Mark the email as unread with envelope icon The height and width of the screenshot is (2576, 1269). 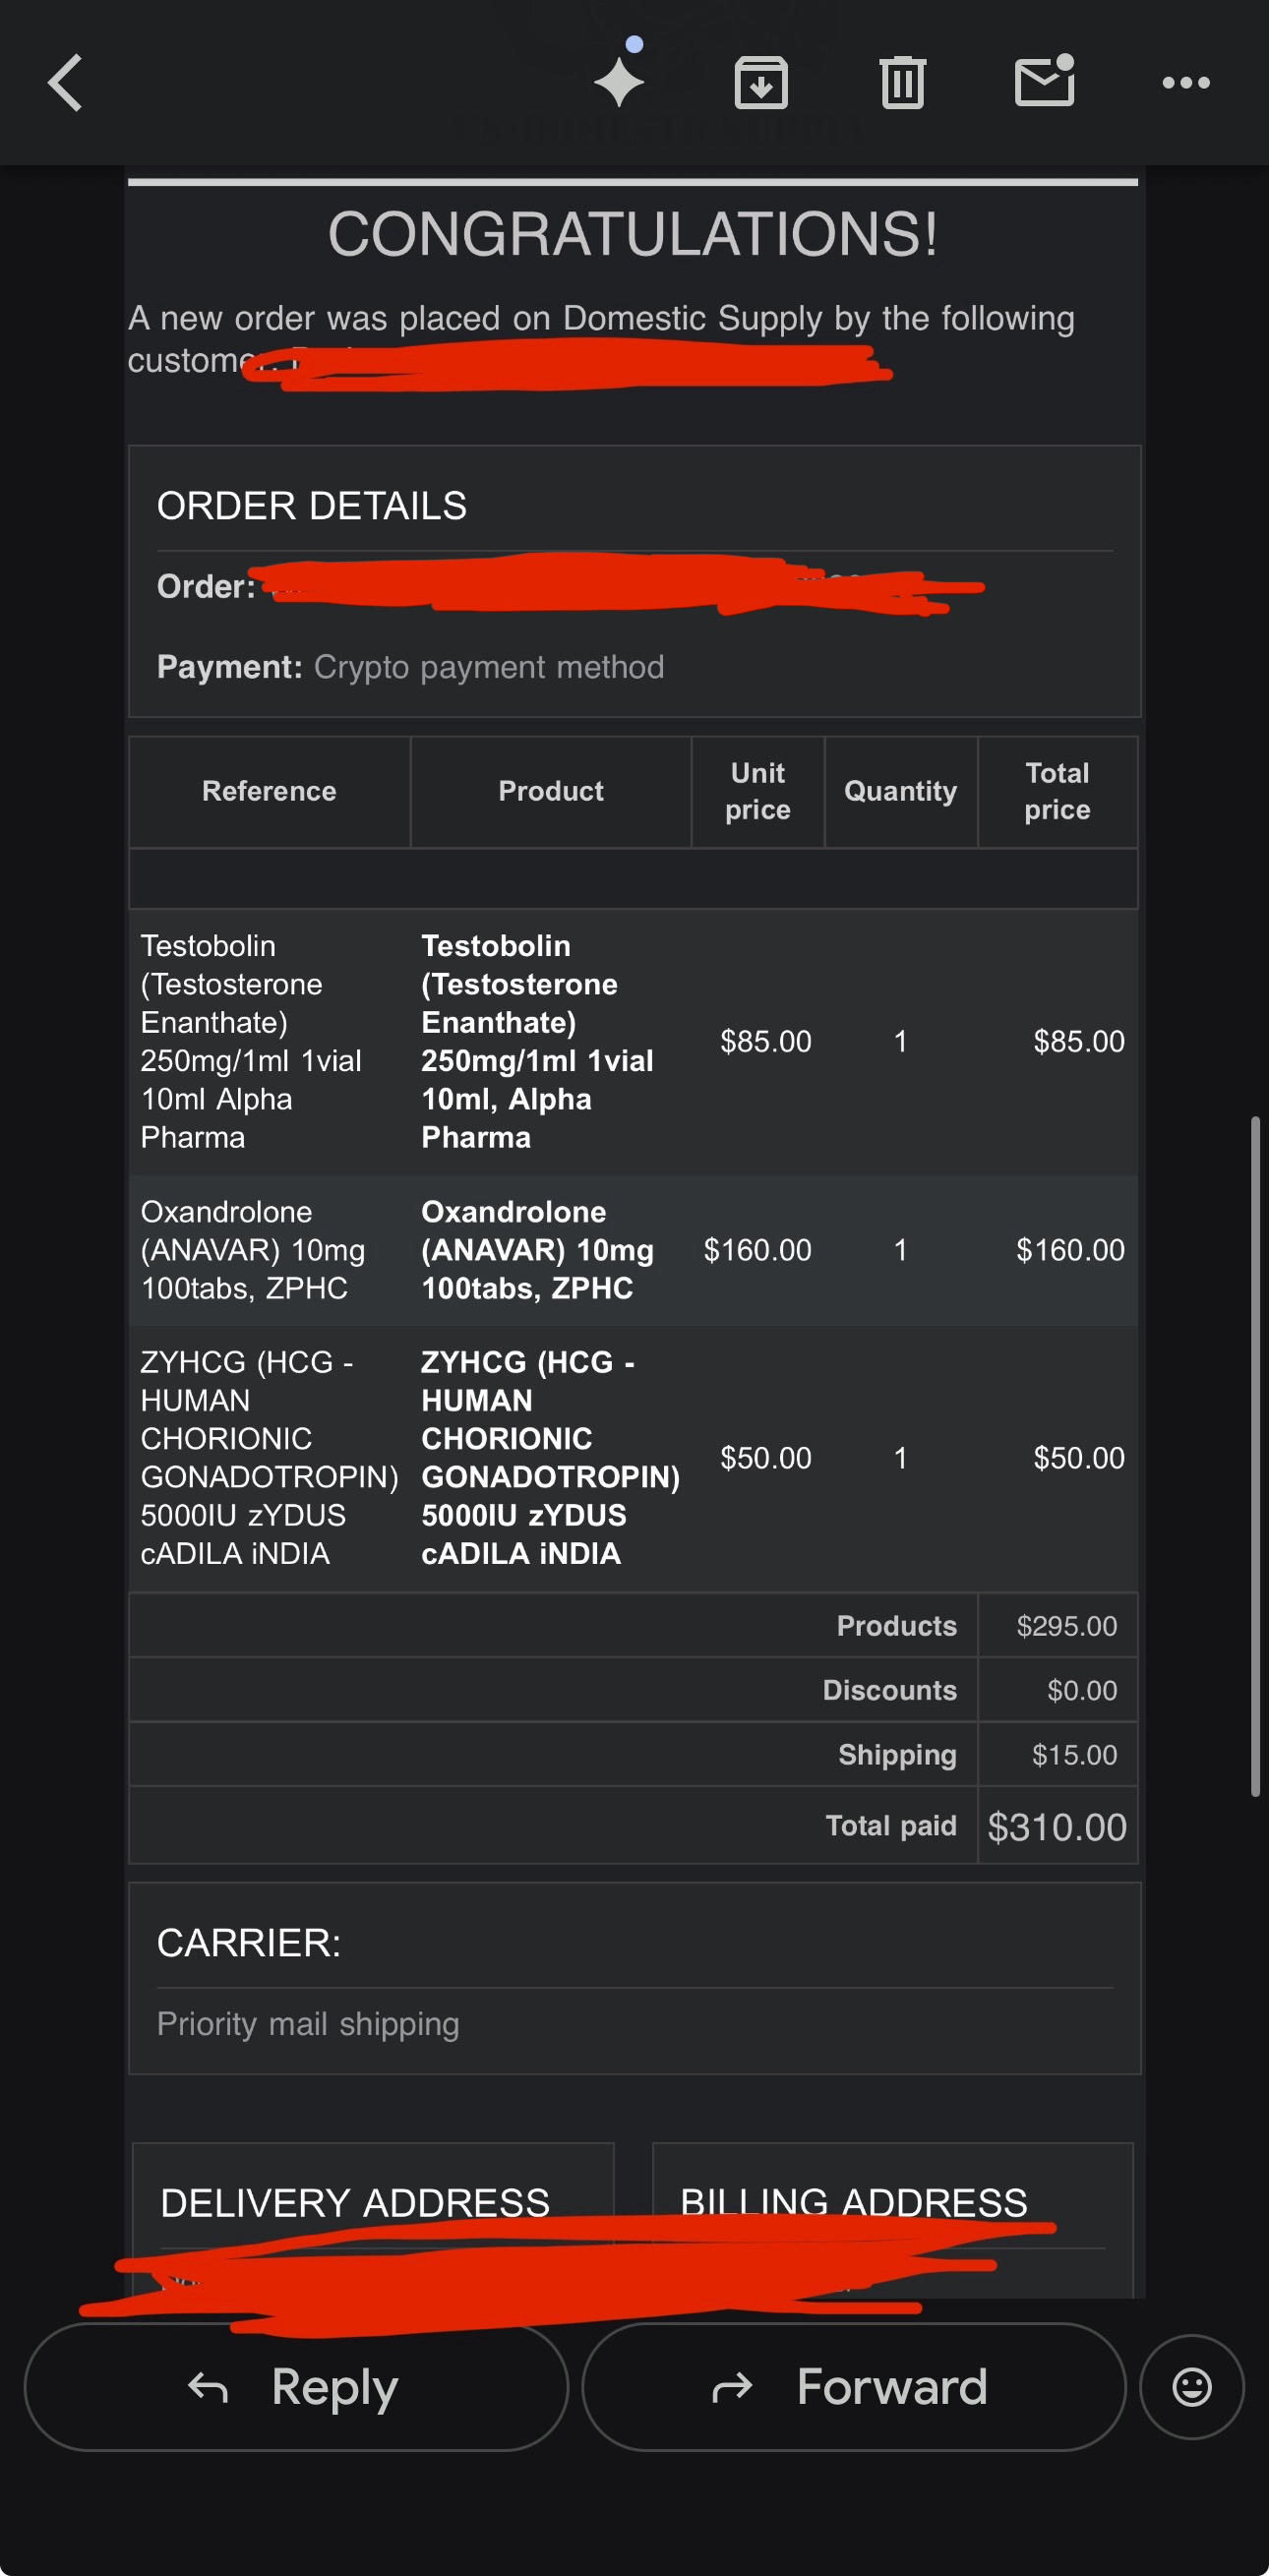point(1045,80)
